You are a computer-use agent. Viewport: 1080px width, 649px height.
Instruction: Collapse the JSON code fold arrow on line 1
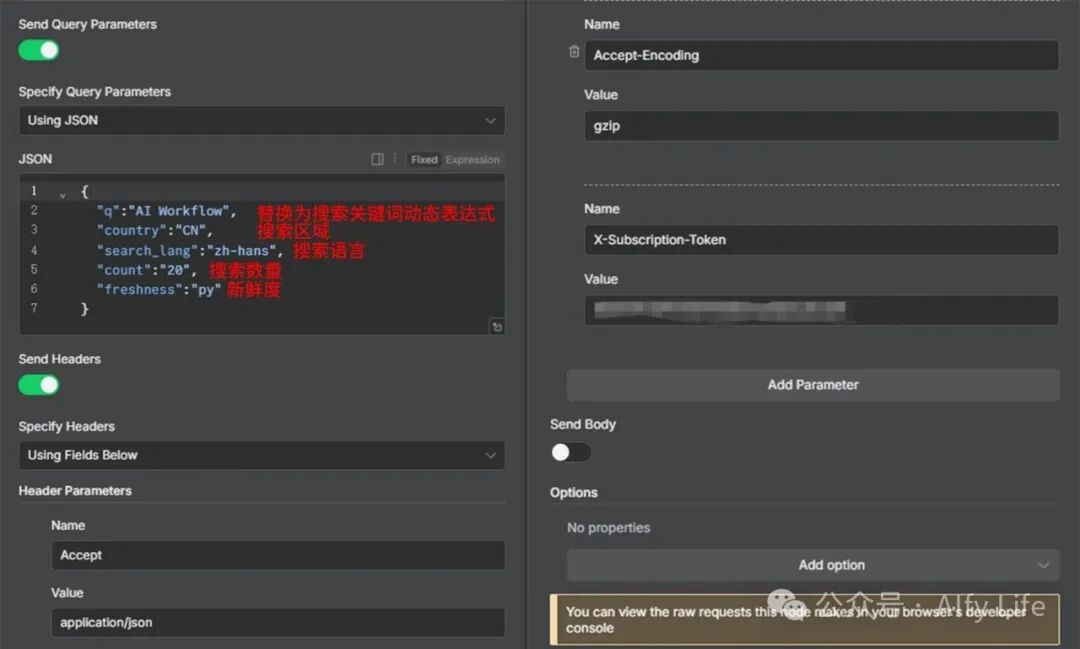coord(63,195)
